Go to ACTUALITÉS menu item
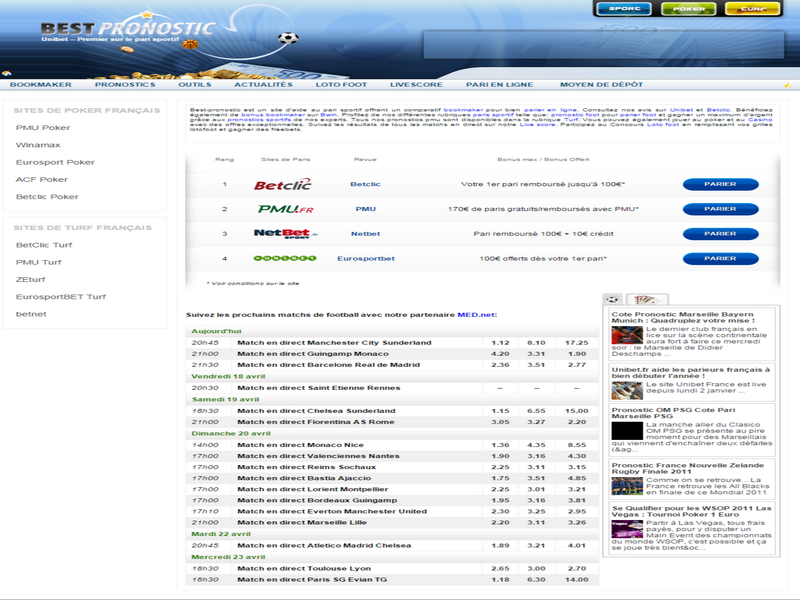Image resolution: width=800 pixels, height=600 pixels. tap(263, 85)
